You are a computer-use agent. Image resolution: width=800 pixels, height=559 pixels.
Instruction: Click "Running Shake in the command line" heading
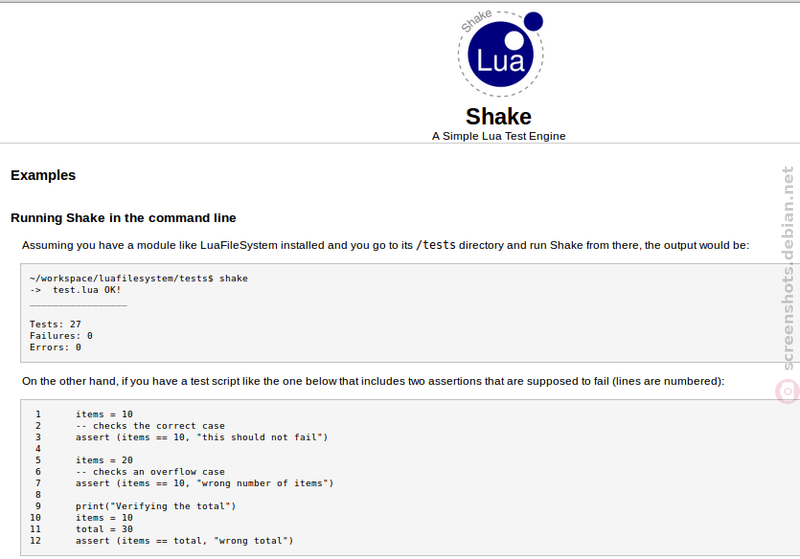point(123,218)
